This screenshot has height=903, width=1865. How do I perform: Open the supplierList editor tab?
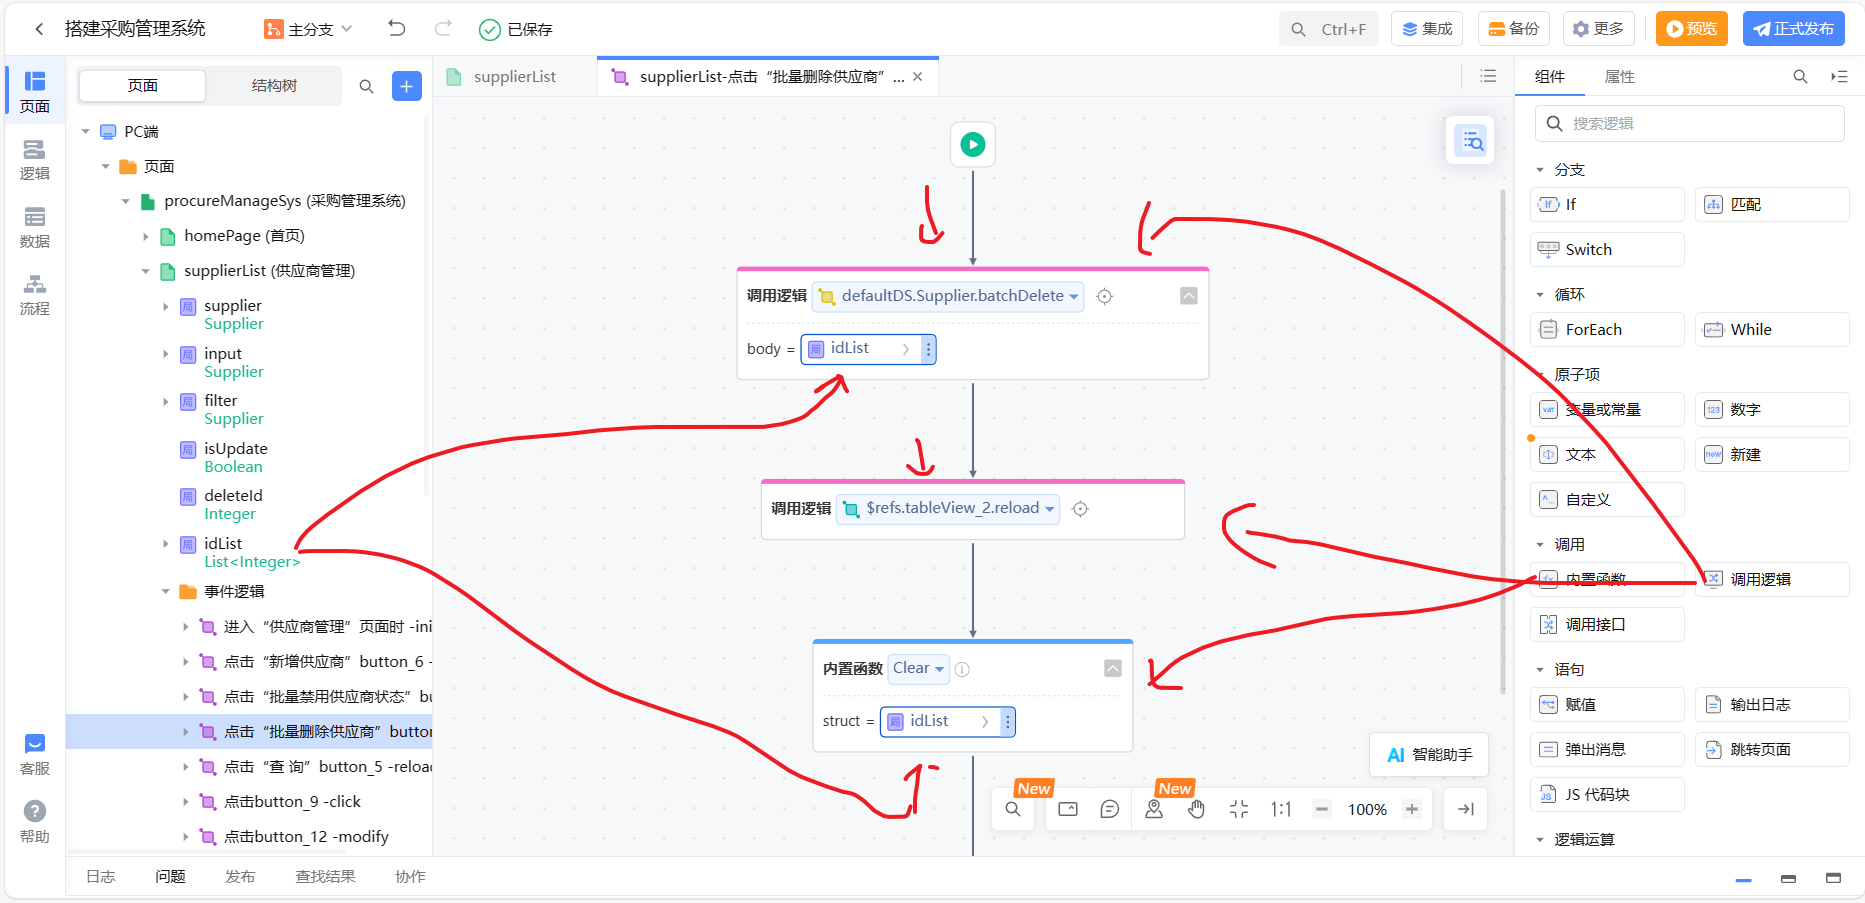pyautogui.click(x=514, y=77)
